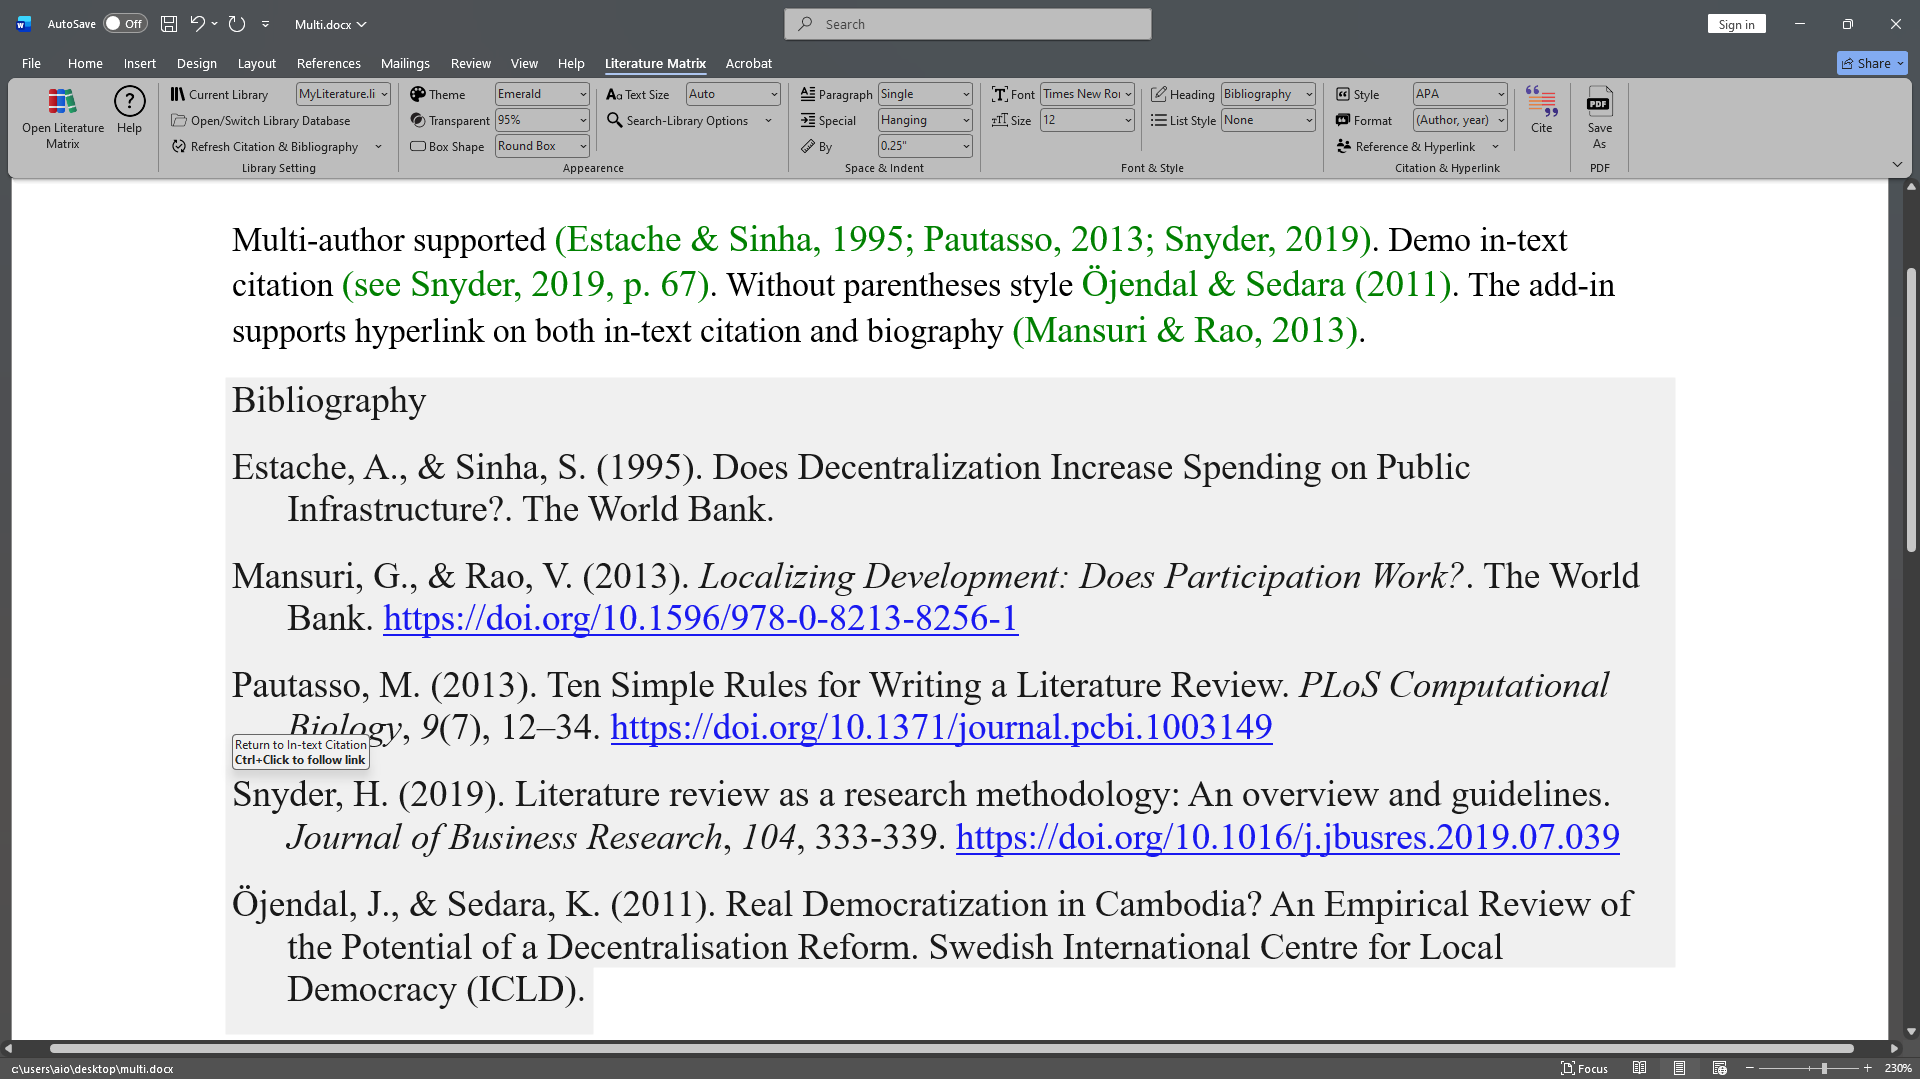This screenshot has width=1920, height=1080.
Task: Click the Paragraph spacing icon
Action: [x=808, y=94]
